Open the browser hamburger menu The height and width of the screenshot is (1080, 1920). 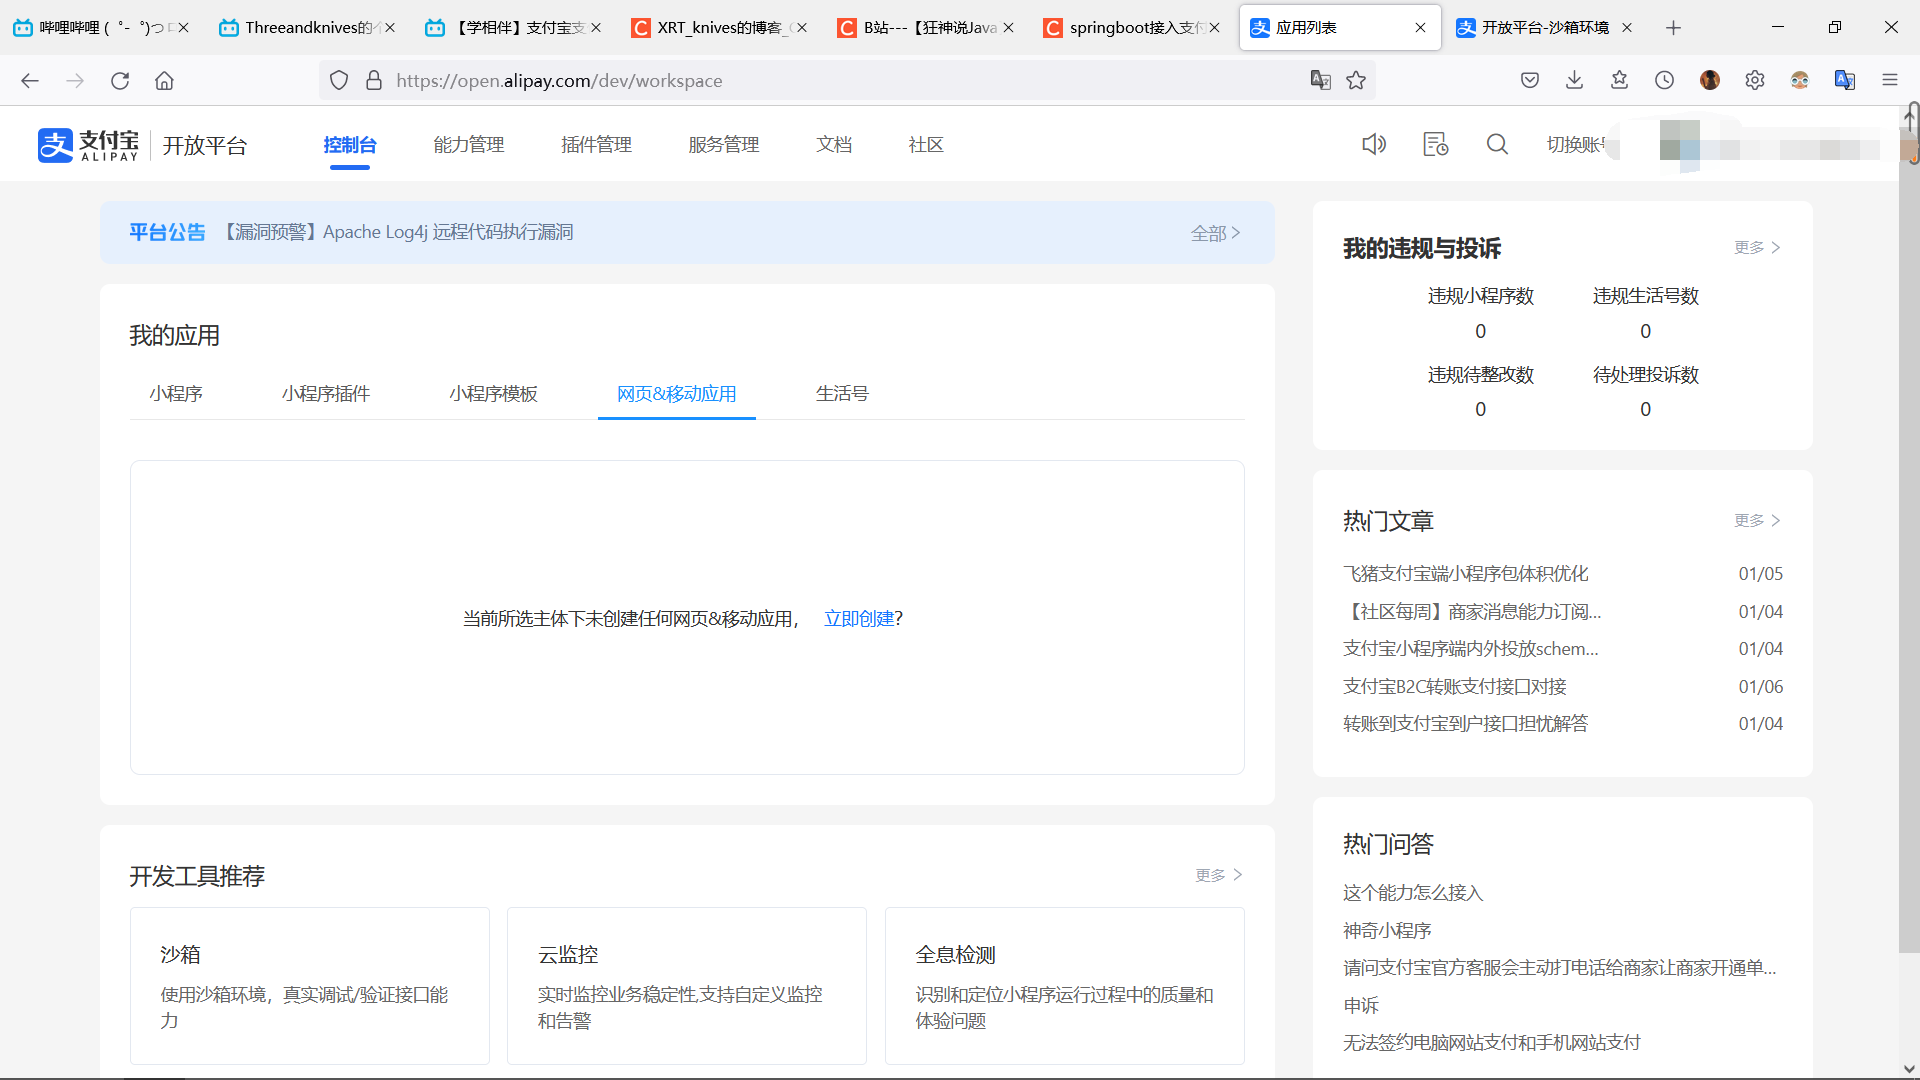click(x=1889, y=80)
